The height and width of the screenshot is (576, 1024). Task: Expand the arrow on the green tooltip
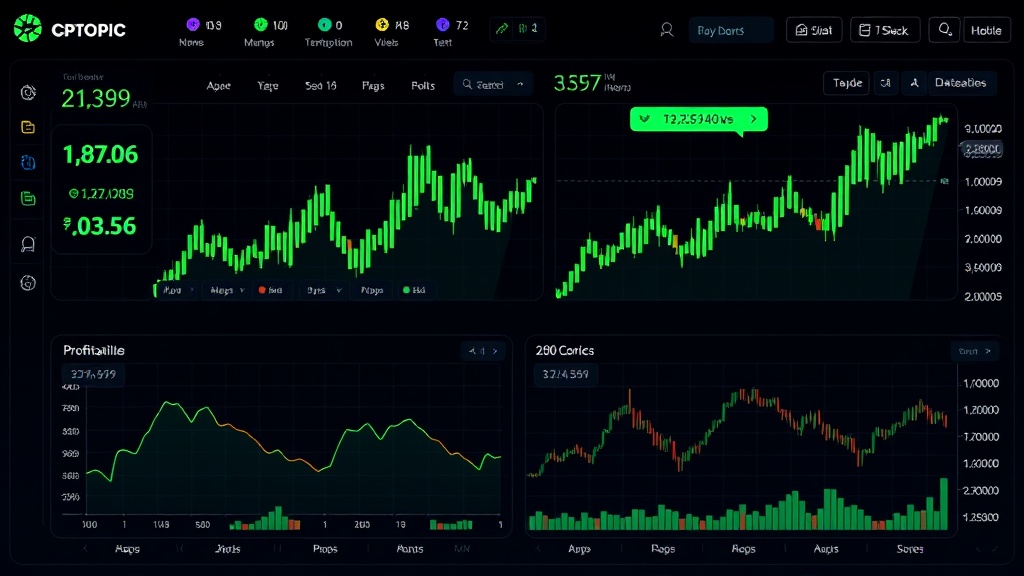[x=754, y=119]
